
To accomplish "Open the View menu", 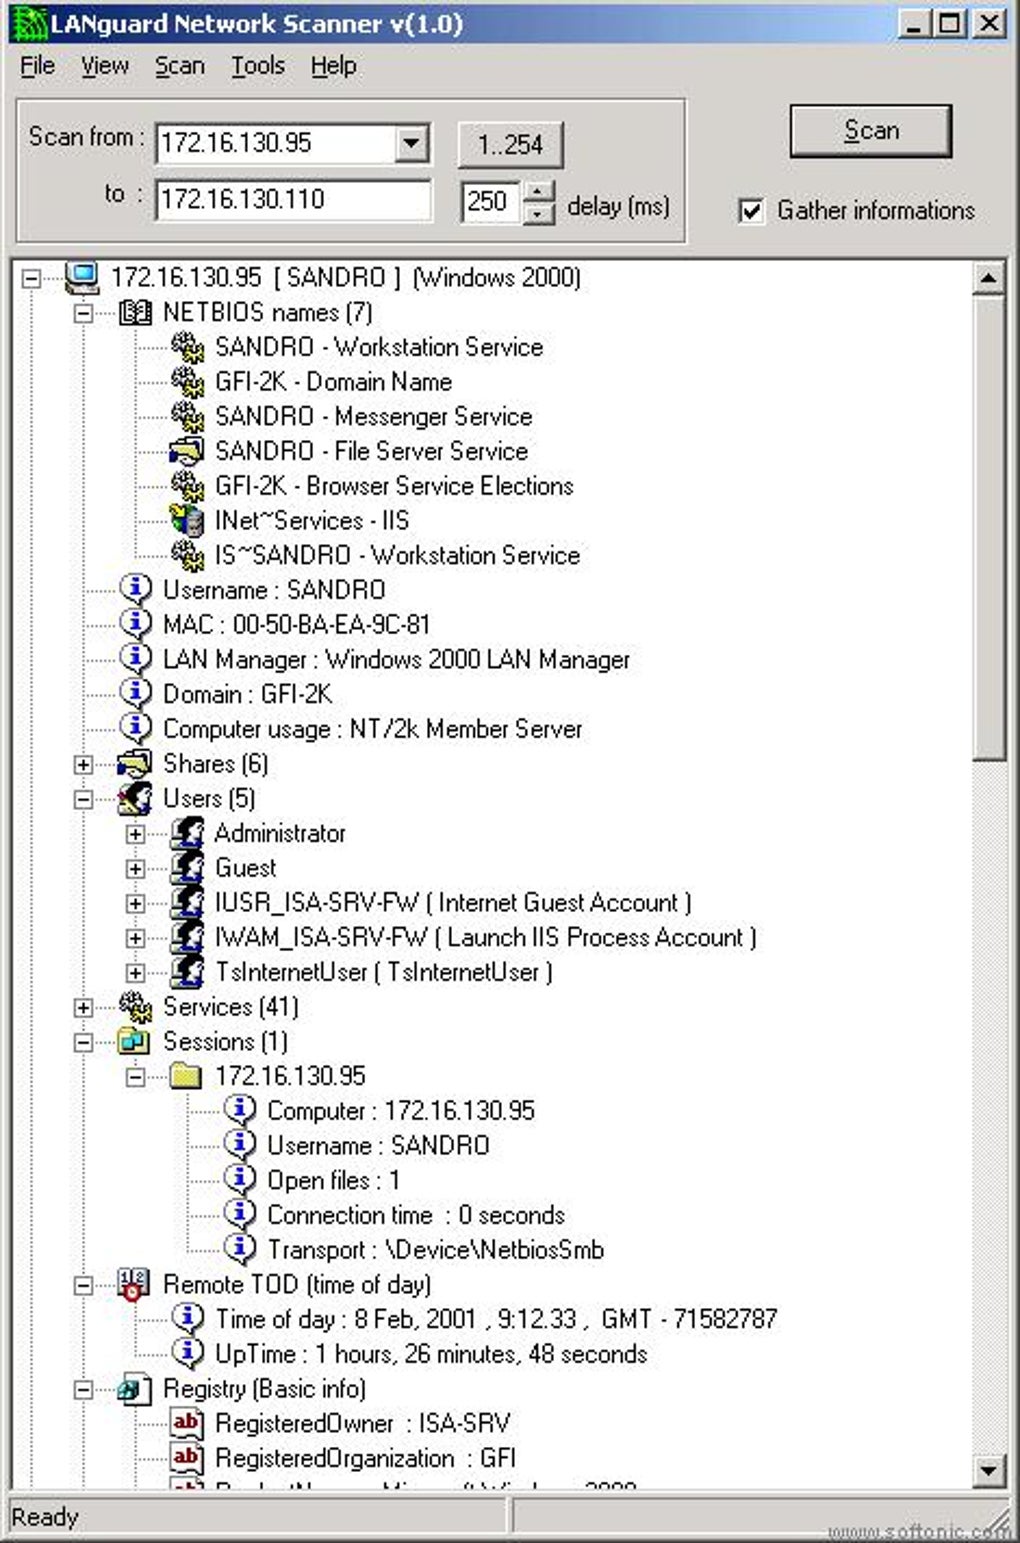I will pos(105,66).
